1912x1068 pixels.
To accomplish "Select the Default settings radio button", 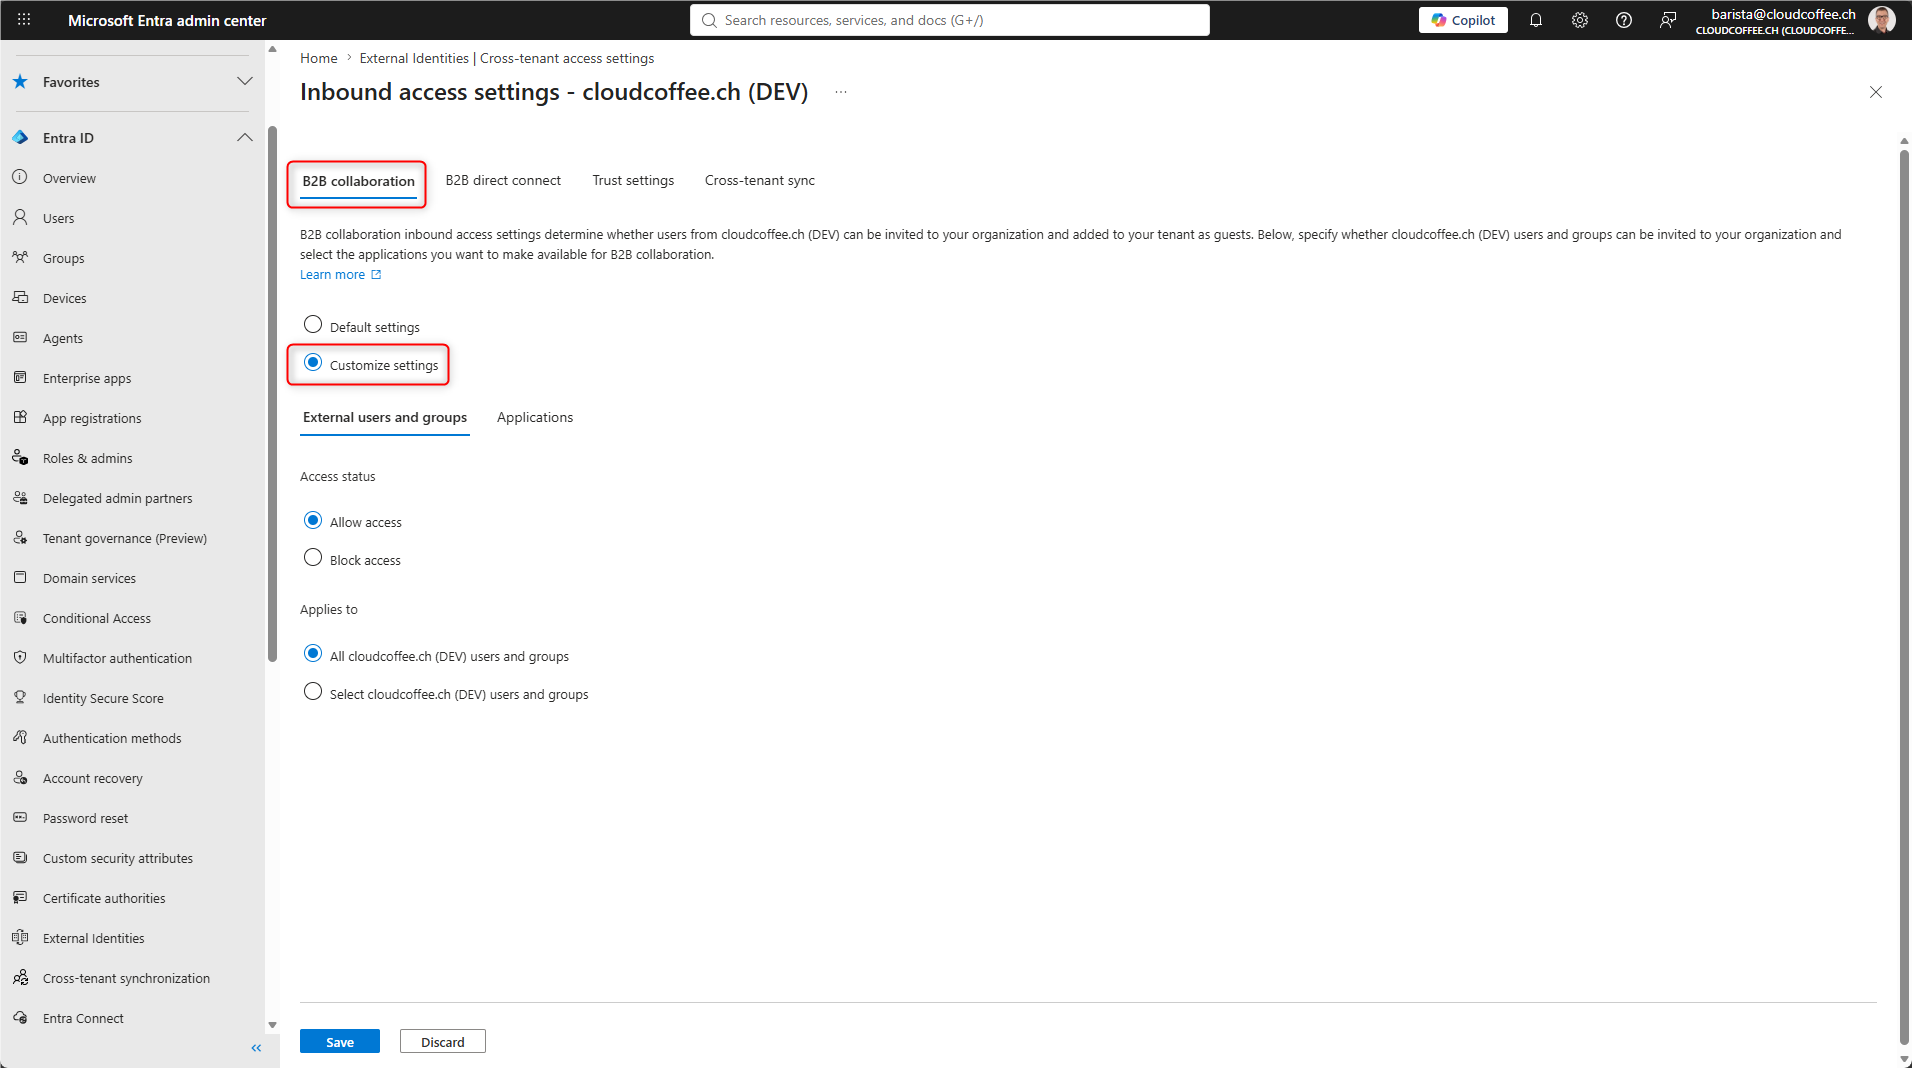I will click(x=313, y=325).
